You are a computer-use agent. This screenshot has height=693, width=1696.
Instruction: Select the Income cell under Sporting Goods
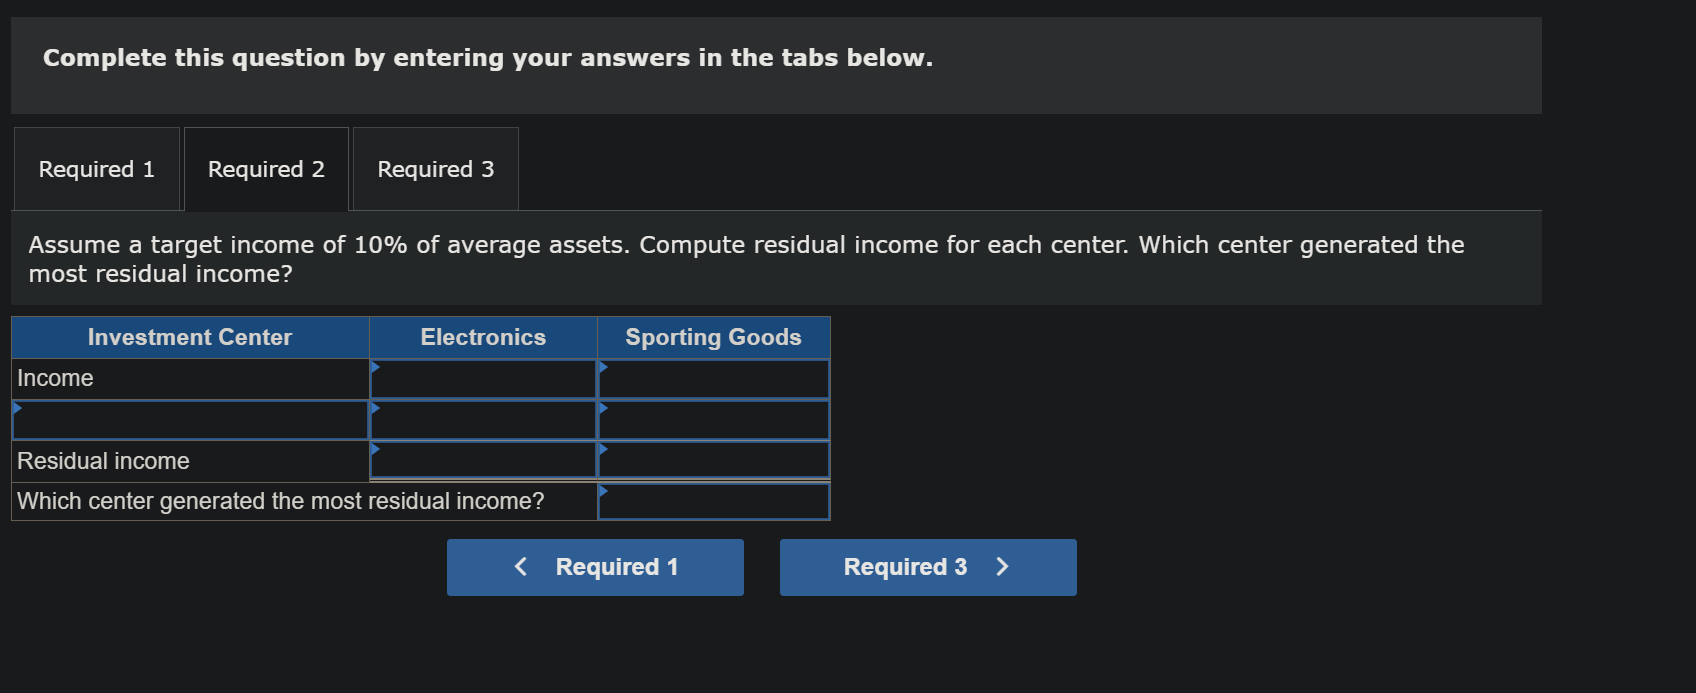pyautogui.click(x=713, y=378)
